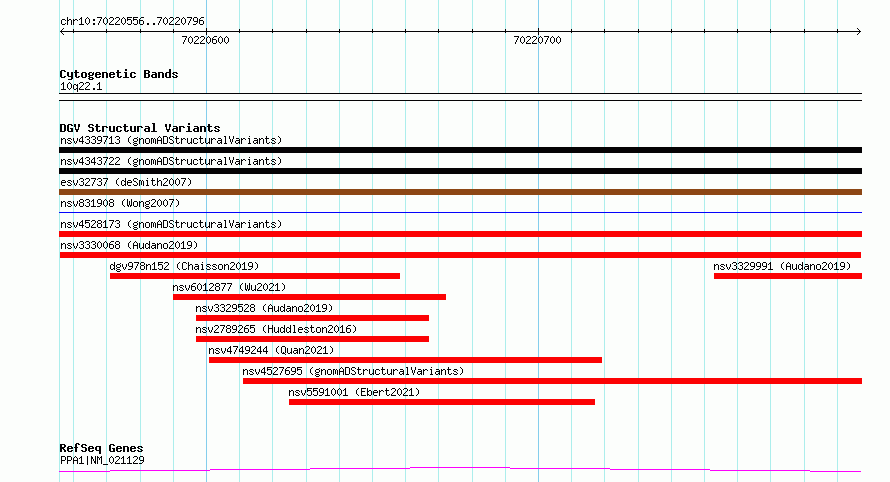The height and width of the screenshot is (482, 890).
Task: Select the black bar under nsv4343722
Action: [x=460, y=171]
